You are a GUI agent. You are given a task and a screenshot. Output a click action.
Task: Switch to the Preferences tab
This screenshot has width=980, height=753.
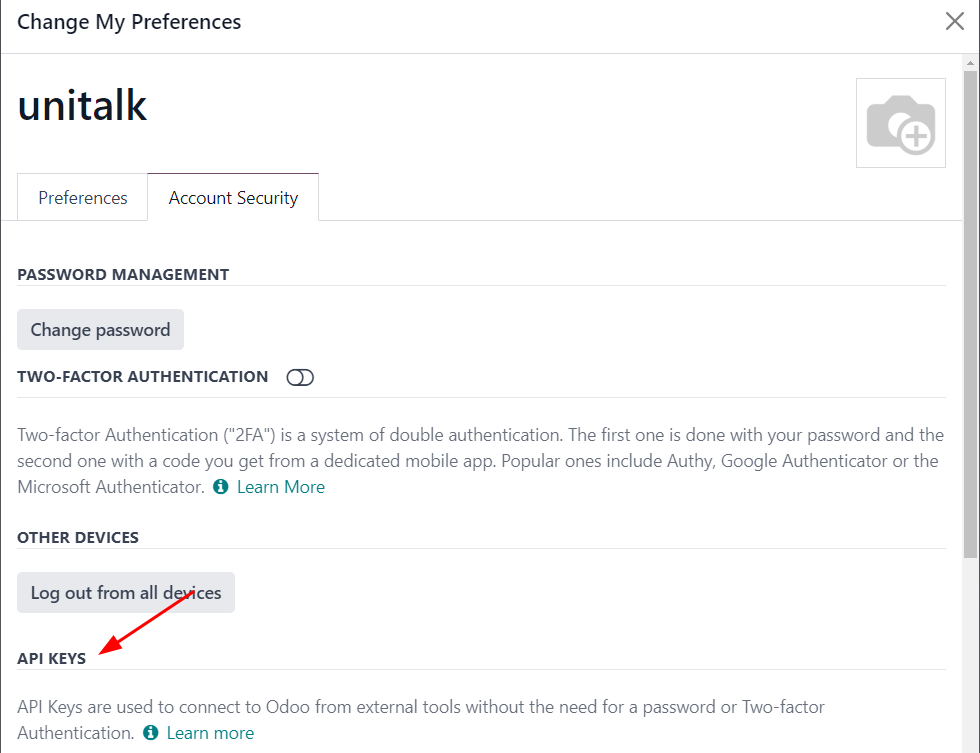[x=83, y=197]
